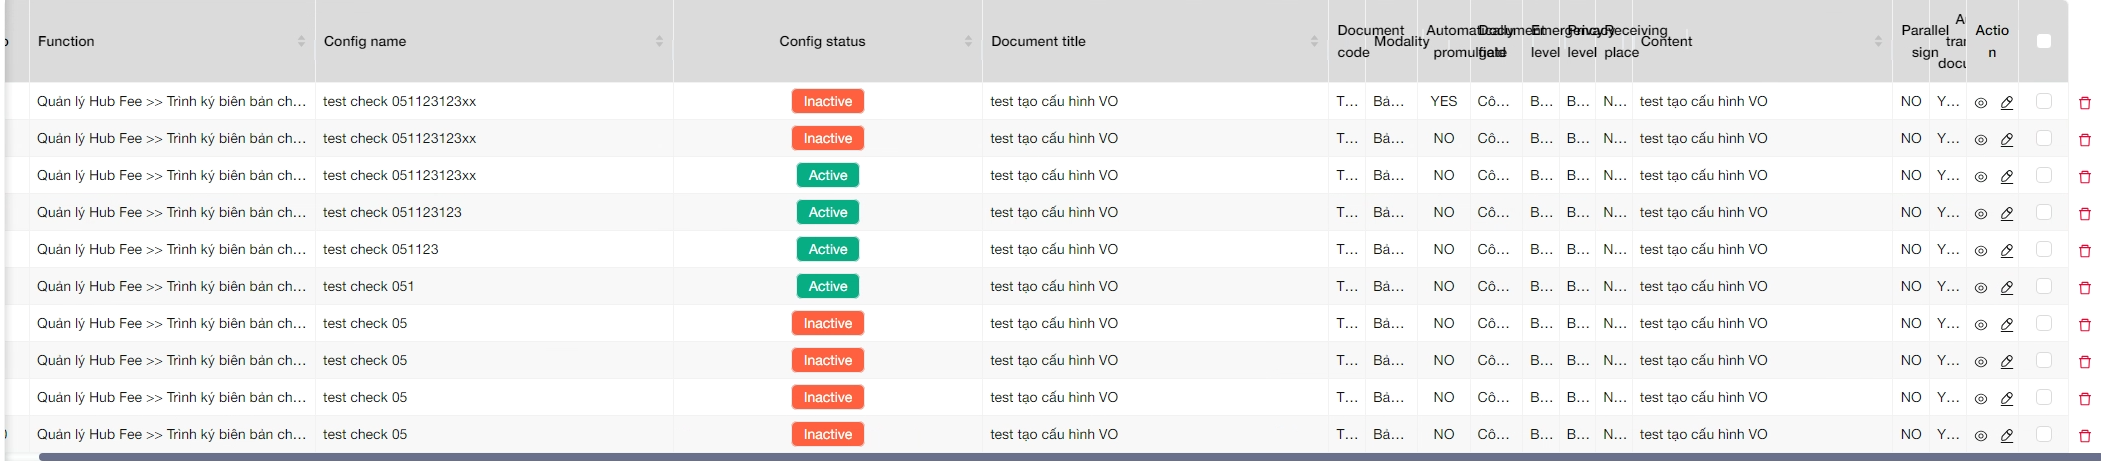The height and width of the screenshot is (463, 2101).
Task: Click sort arrows on Config status column
Action: tap(968, 41)
